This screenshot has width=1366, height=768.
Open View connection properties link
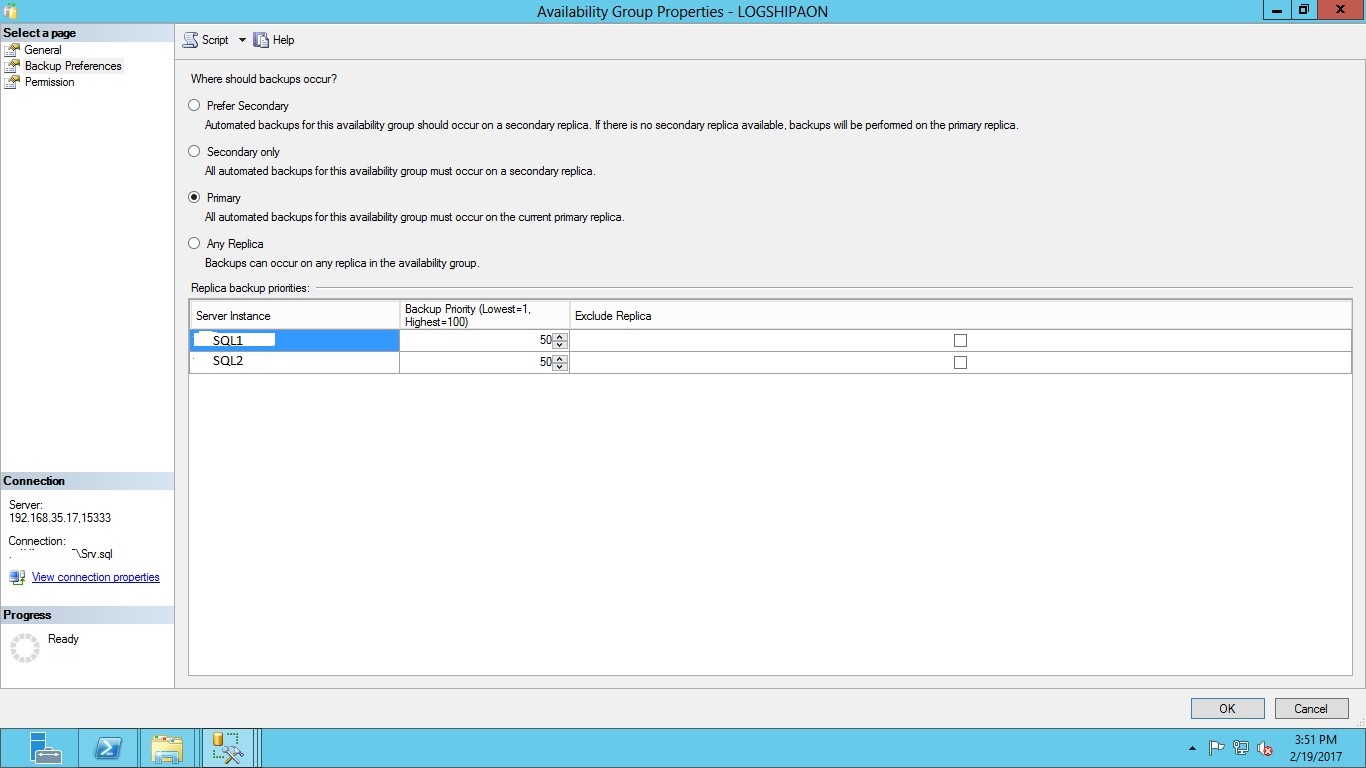point(96,577)
